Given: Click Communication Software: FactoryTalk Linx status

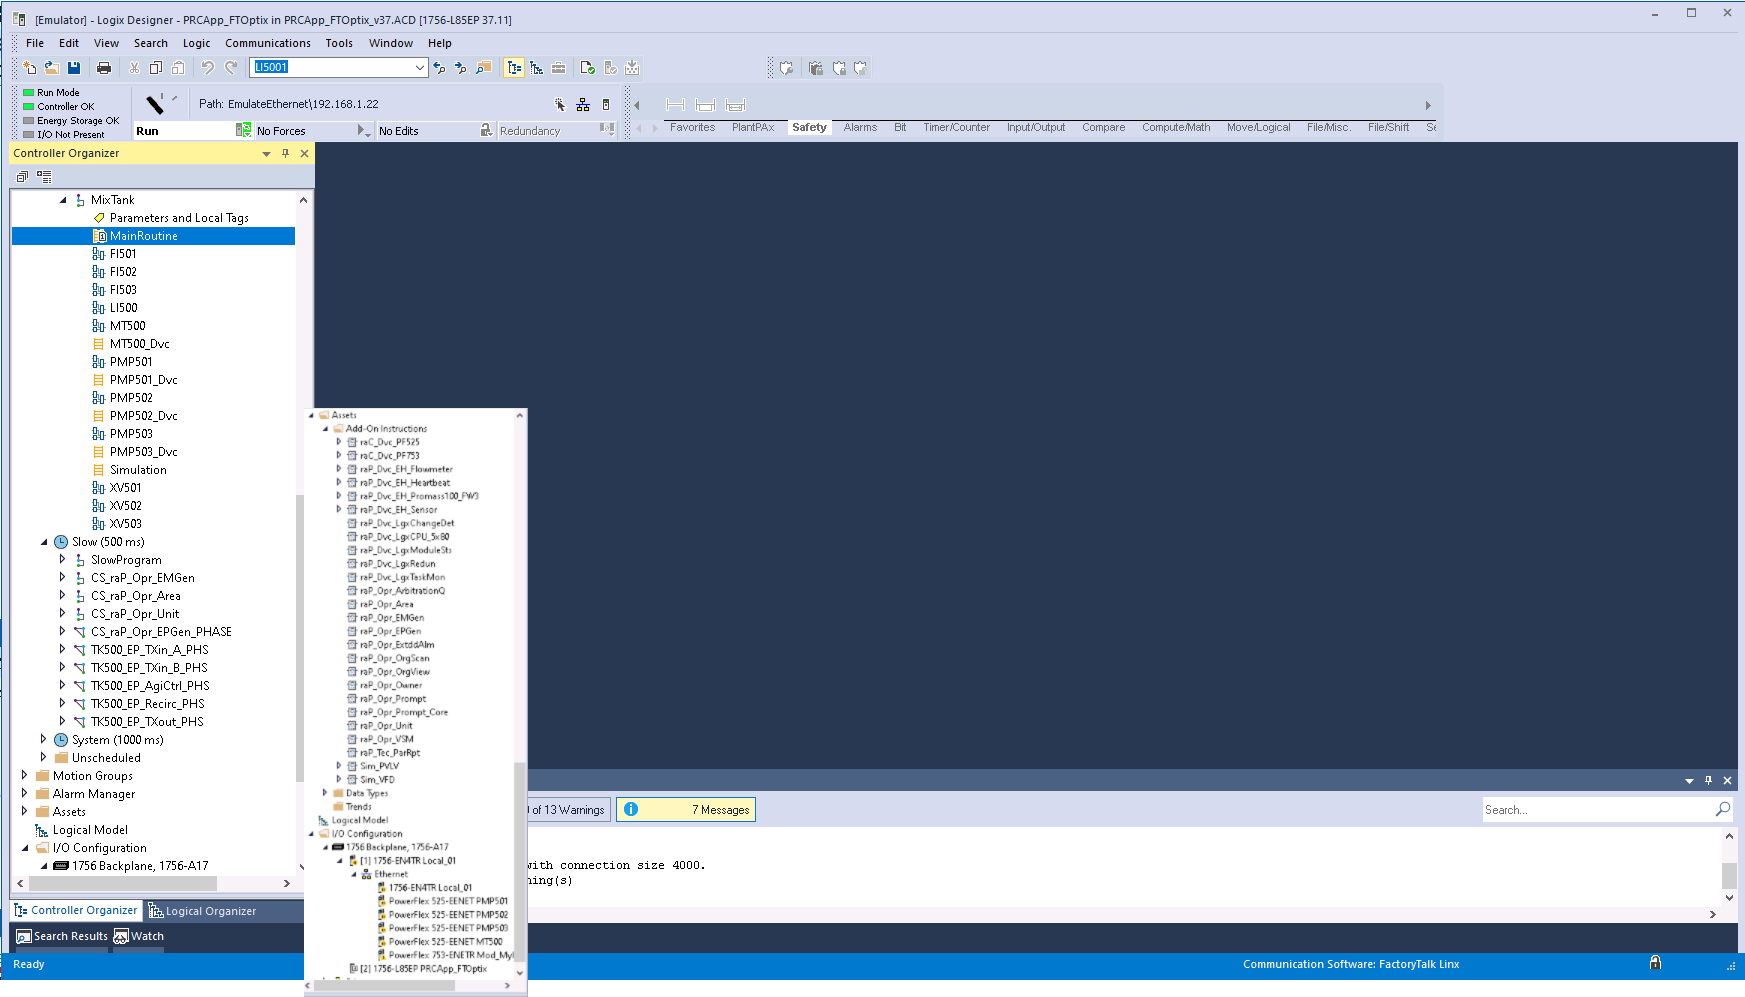Looking at the screenshot, I should [1351, 964].
